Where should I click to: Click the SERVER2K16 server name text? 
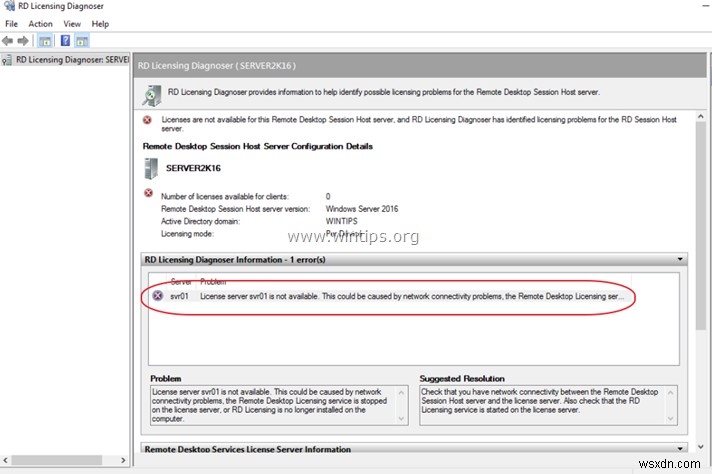193,168
